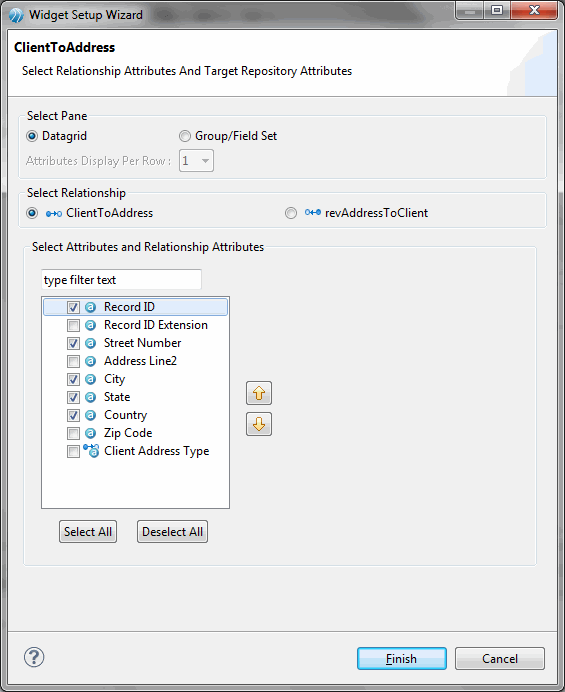Click the attribute icon beside Record ID
Image resolution: width=565 pixels, height=692 pixels.
90,307
